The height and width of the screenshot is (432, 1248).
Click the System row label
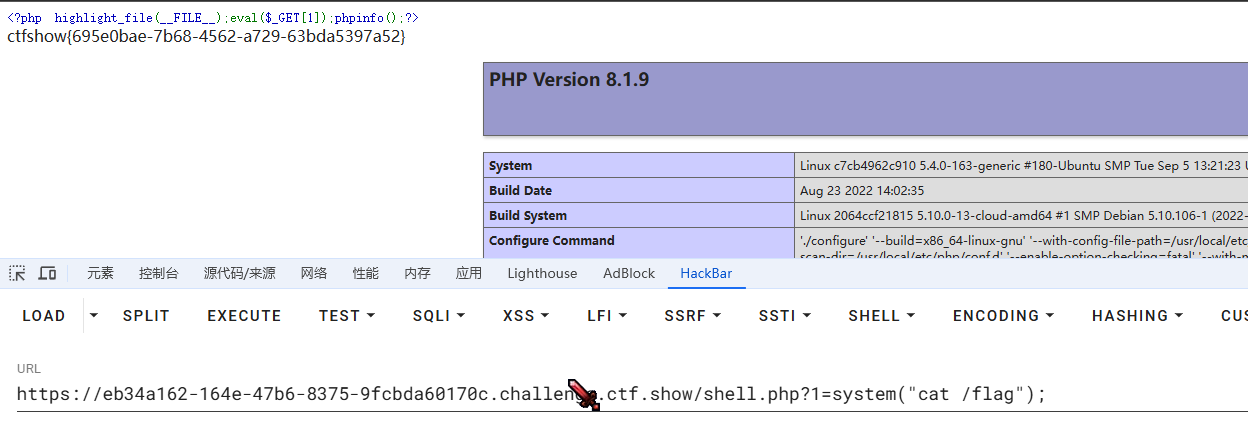pyautogui.click(x=511, y=165)
